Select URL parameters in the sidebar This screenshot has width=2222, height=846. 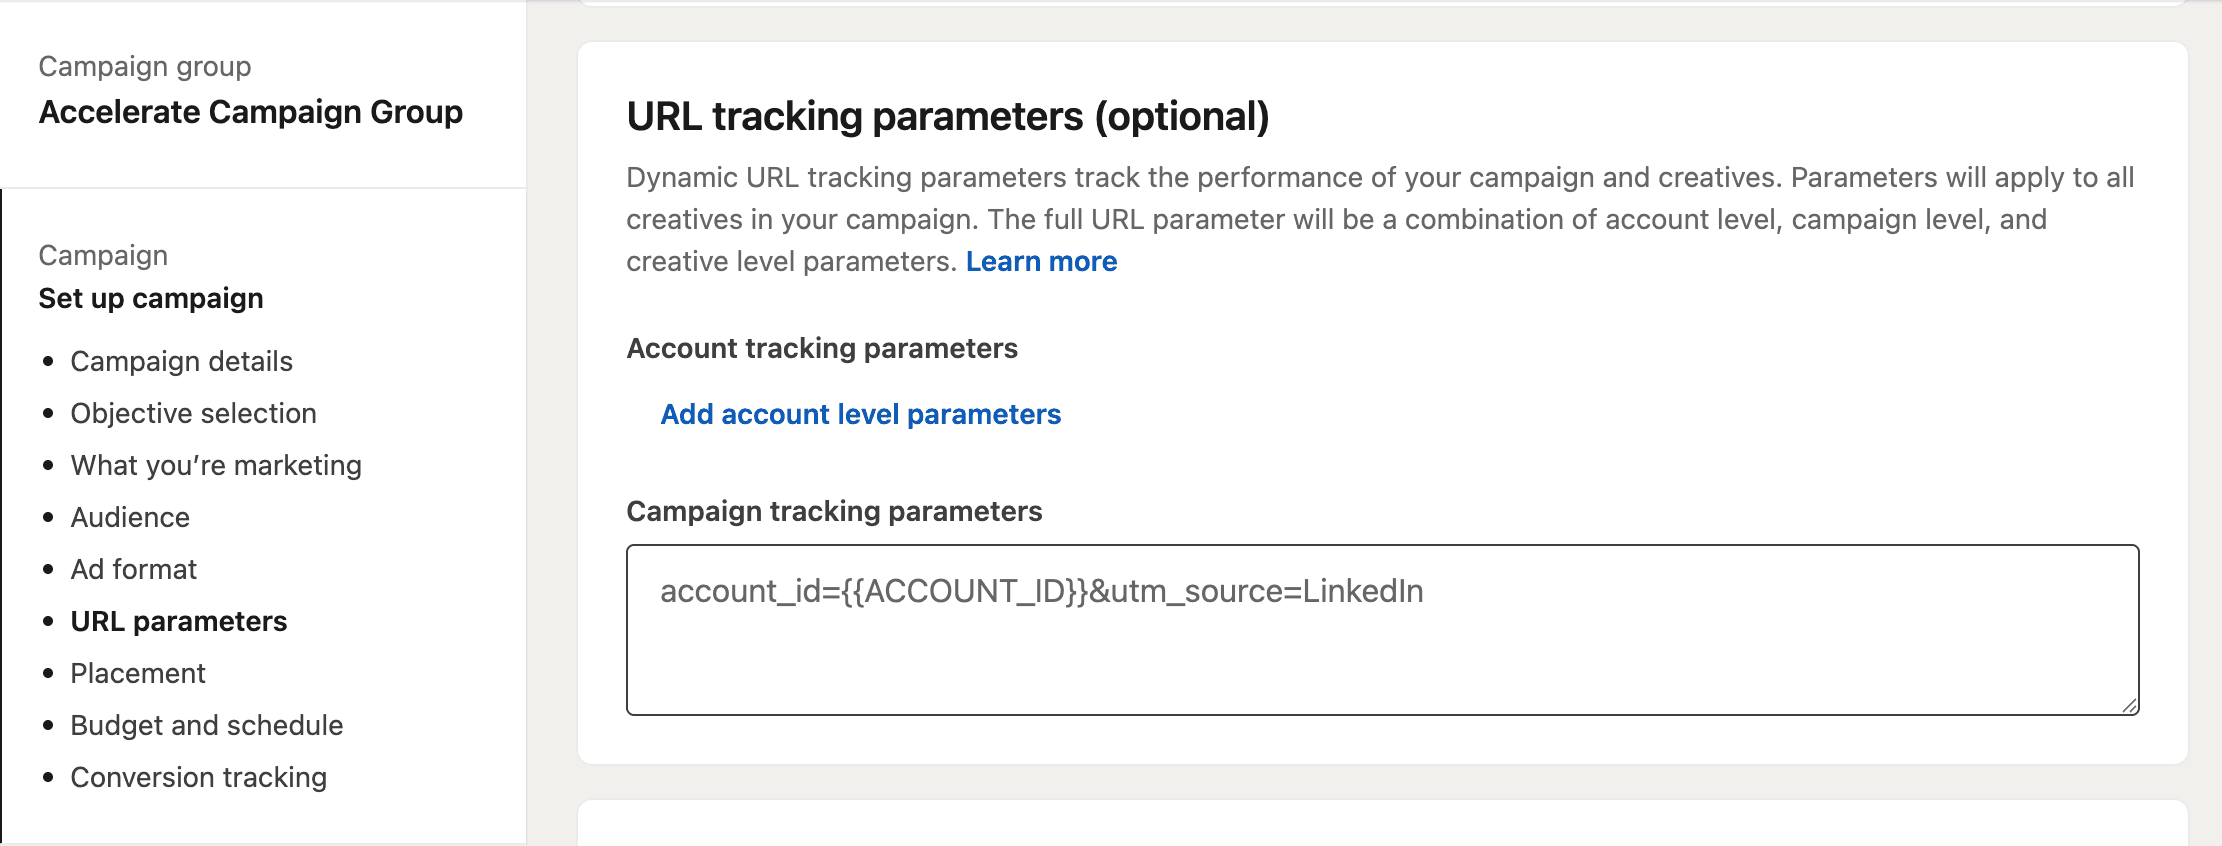179,621
